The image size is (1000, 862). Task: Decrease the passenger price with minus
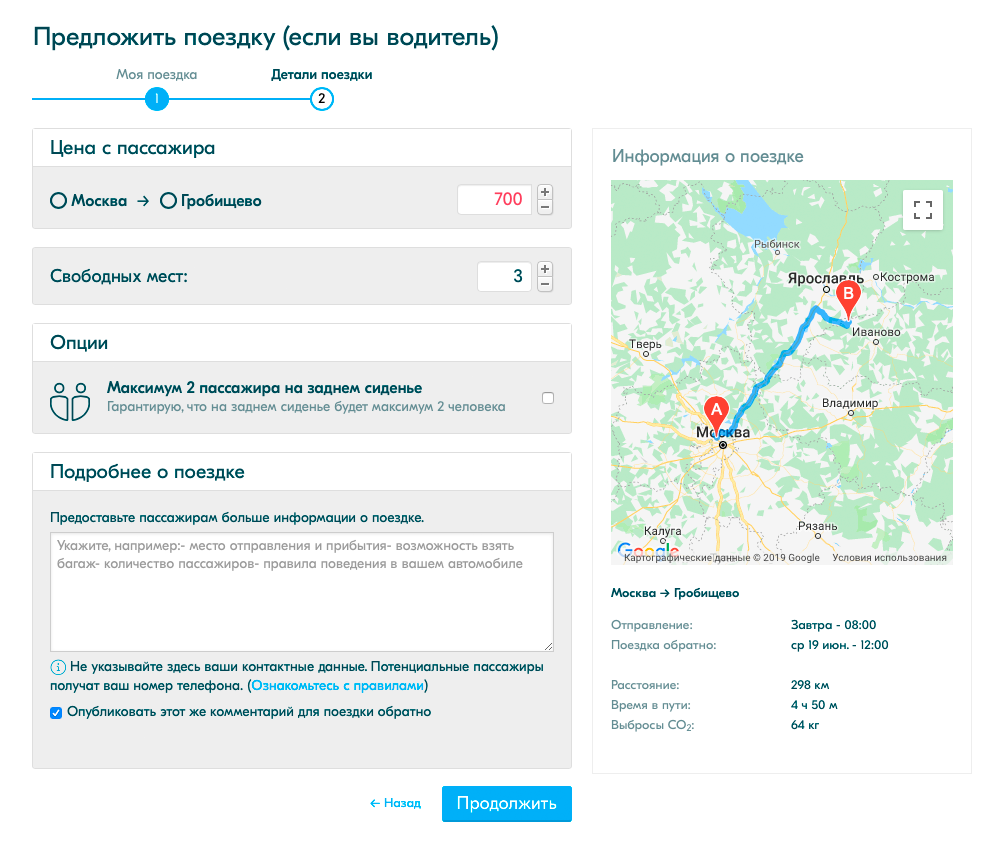click(x=545, y=207)
